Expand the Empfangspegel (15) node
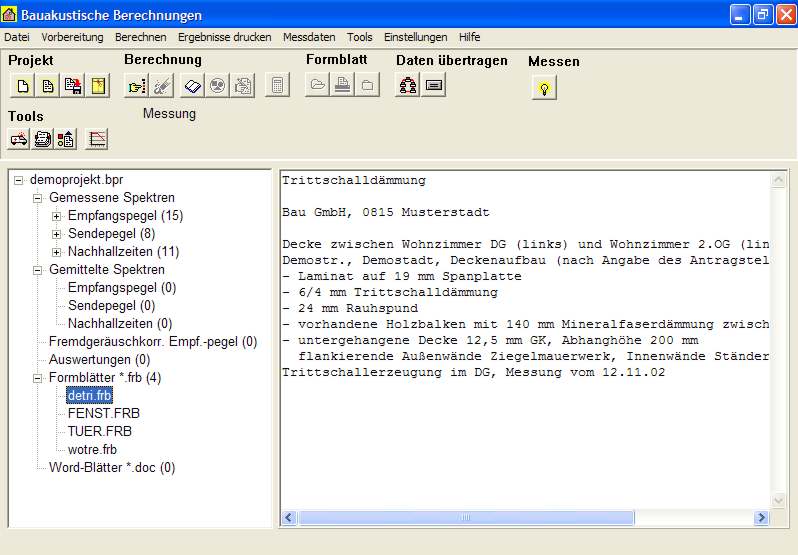Screen dimensions: 798x555 pyautogui.click(x=56, y=216)
